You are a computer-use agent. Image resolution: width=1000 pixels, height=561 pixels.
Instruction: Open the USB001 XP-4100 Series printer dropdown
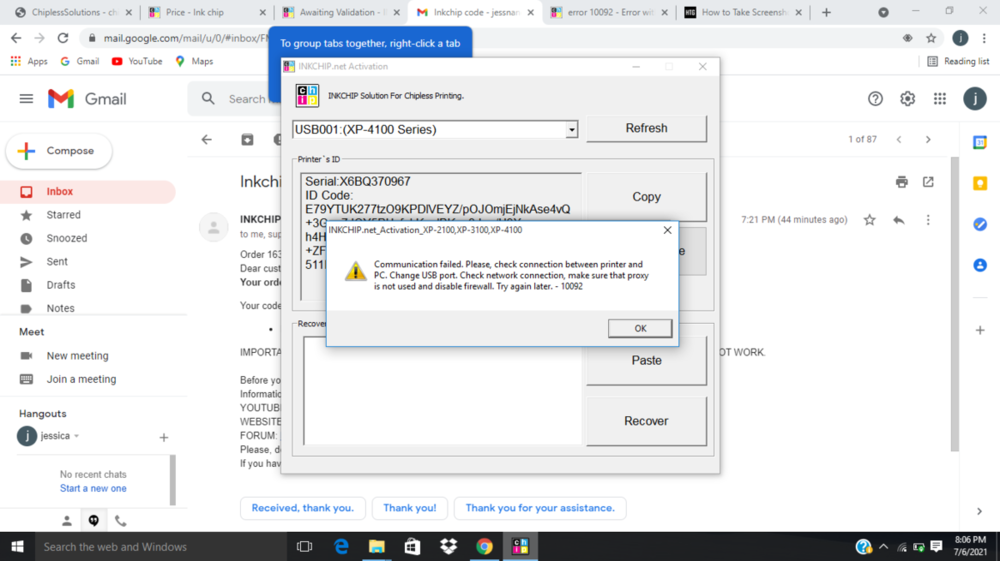click(571, 129)
